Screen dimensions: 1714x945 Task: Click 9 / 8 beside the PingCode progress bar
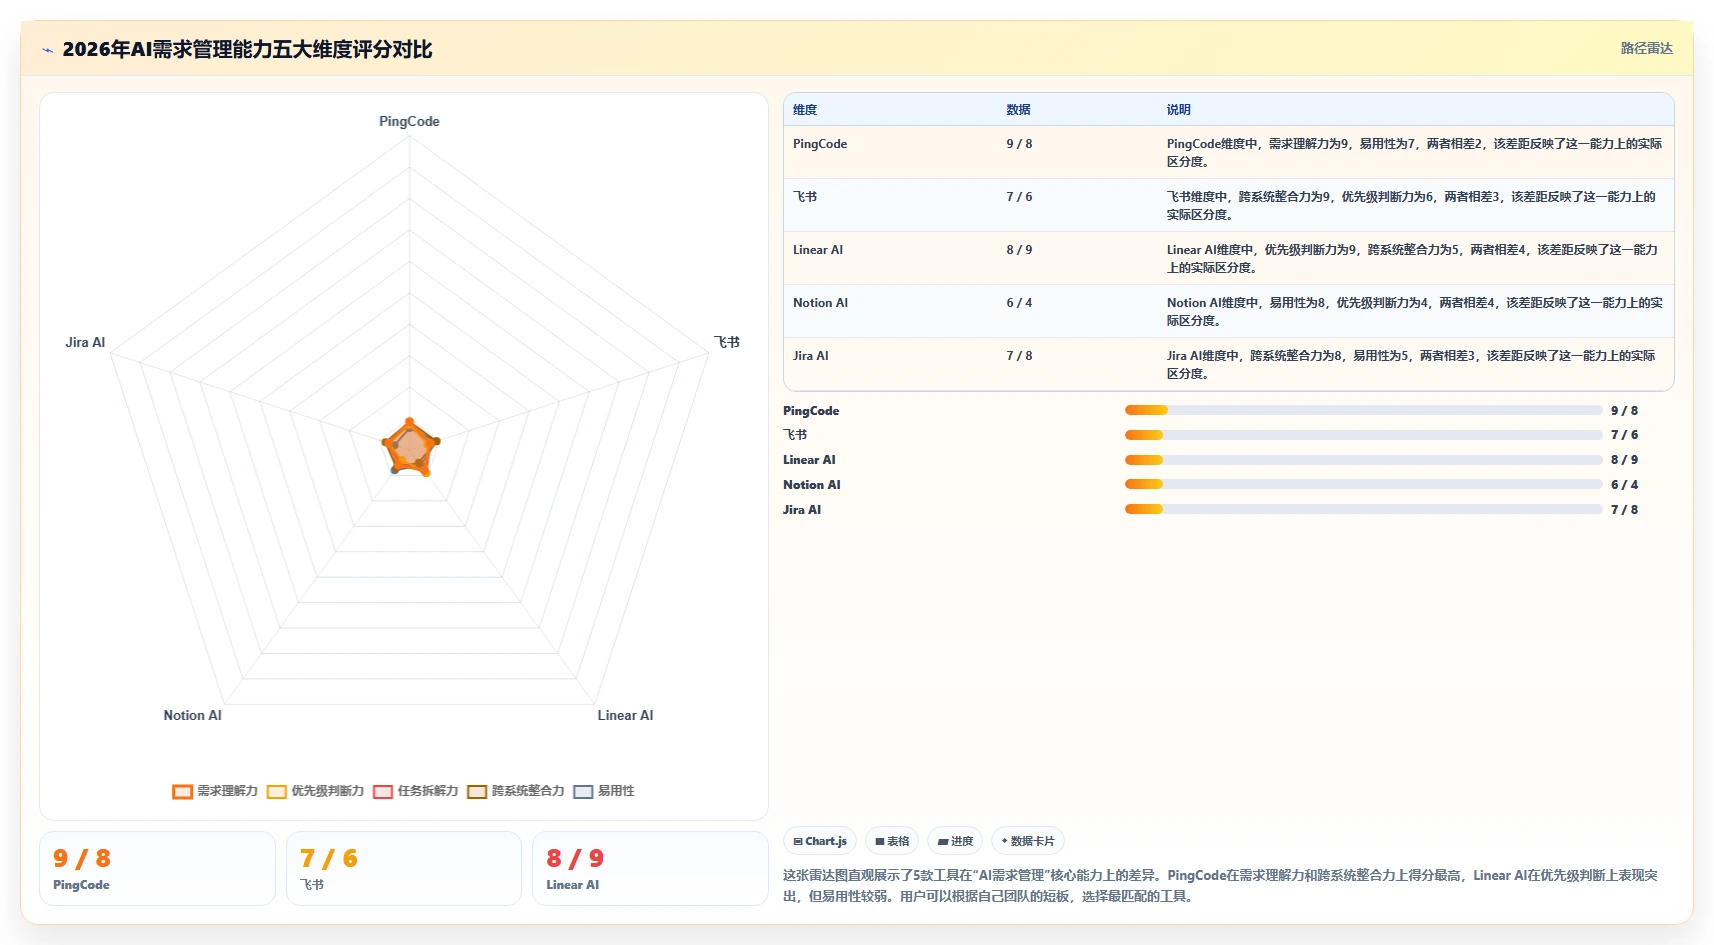coord(1624,411)
